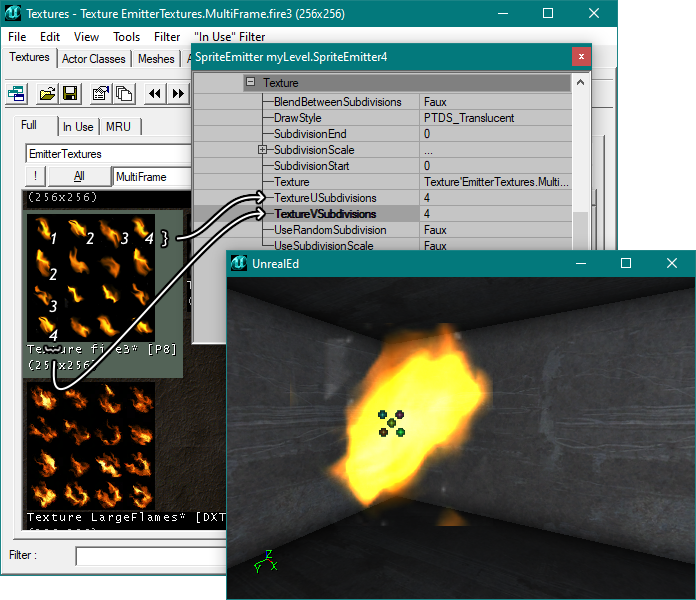Select the MRU tab
696x600 pixels.
coord(119,127)
